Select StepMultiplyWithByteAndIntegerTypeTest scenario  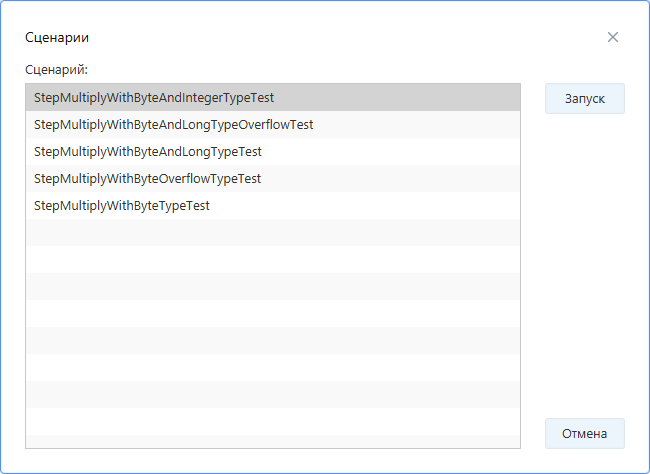pyautogui.click(x=154, y=98)
